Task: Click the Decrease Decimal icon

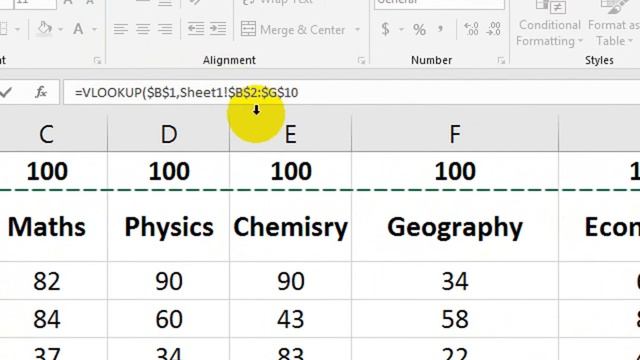Action: click(x=493, y=29)
